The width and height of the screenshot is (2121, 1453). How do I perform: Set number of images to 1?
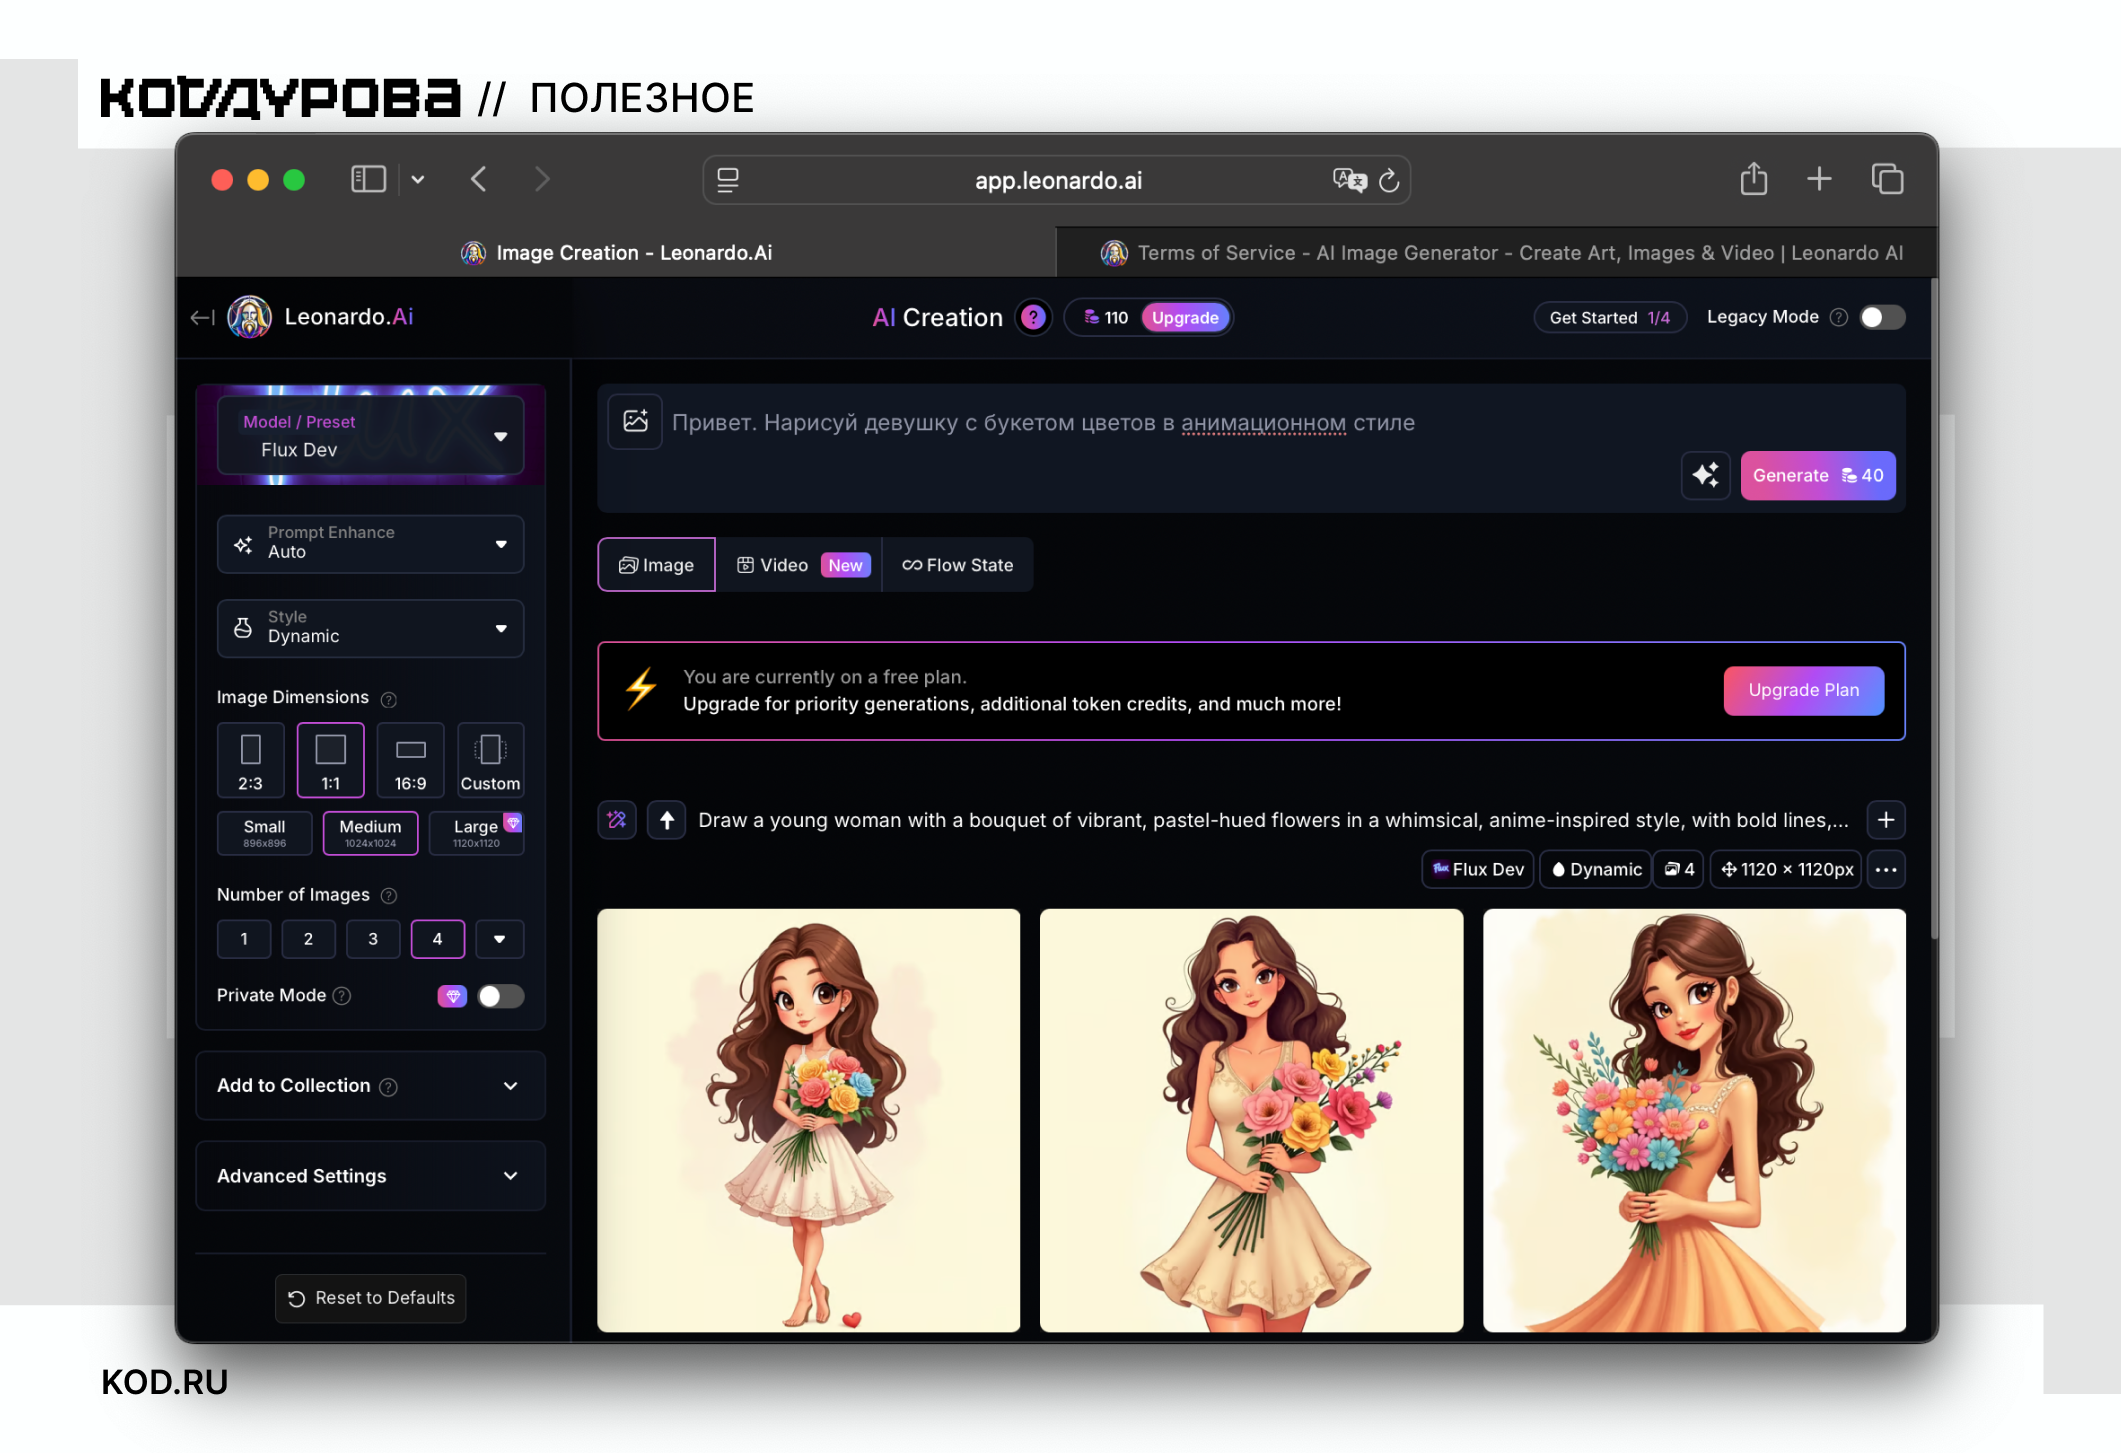click(x=244, y=939)
